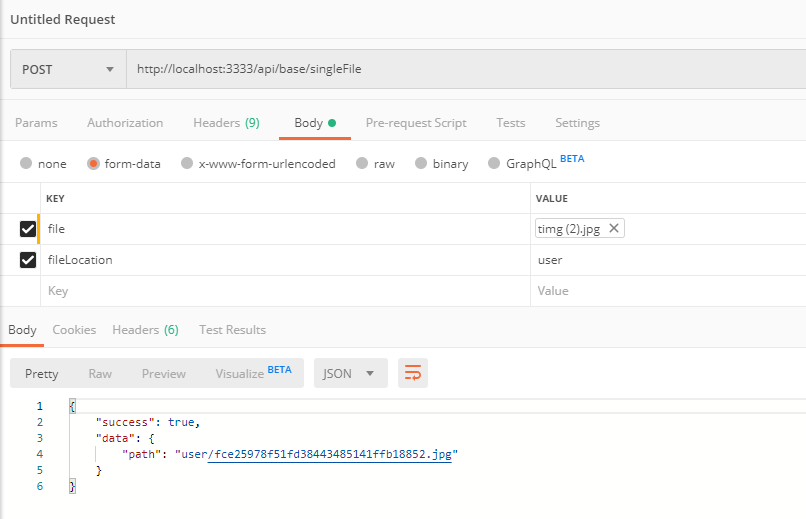This screenshot has width=806, height=519.
Task: Uncheck the file row checkbox
Action: point(28,229)
